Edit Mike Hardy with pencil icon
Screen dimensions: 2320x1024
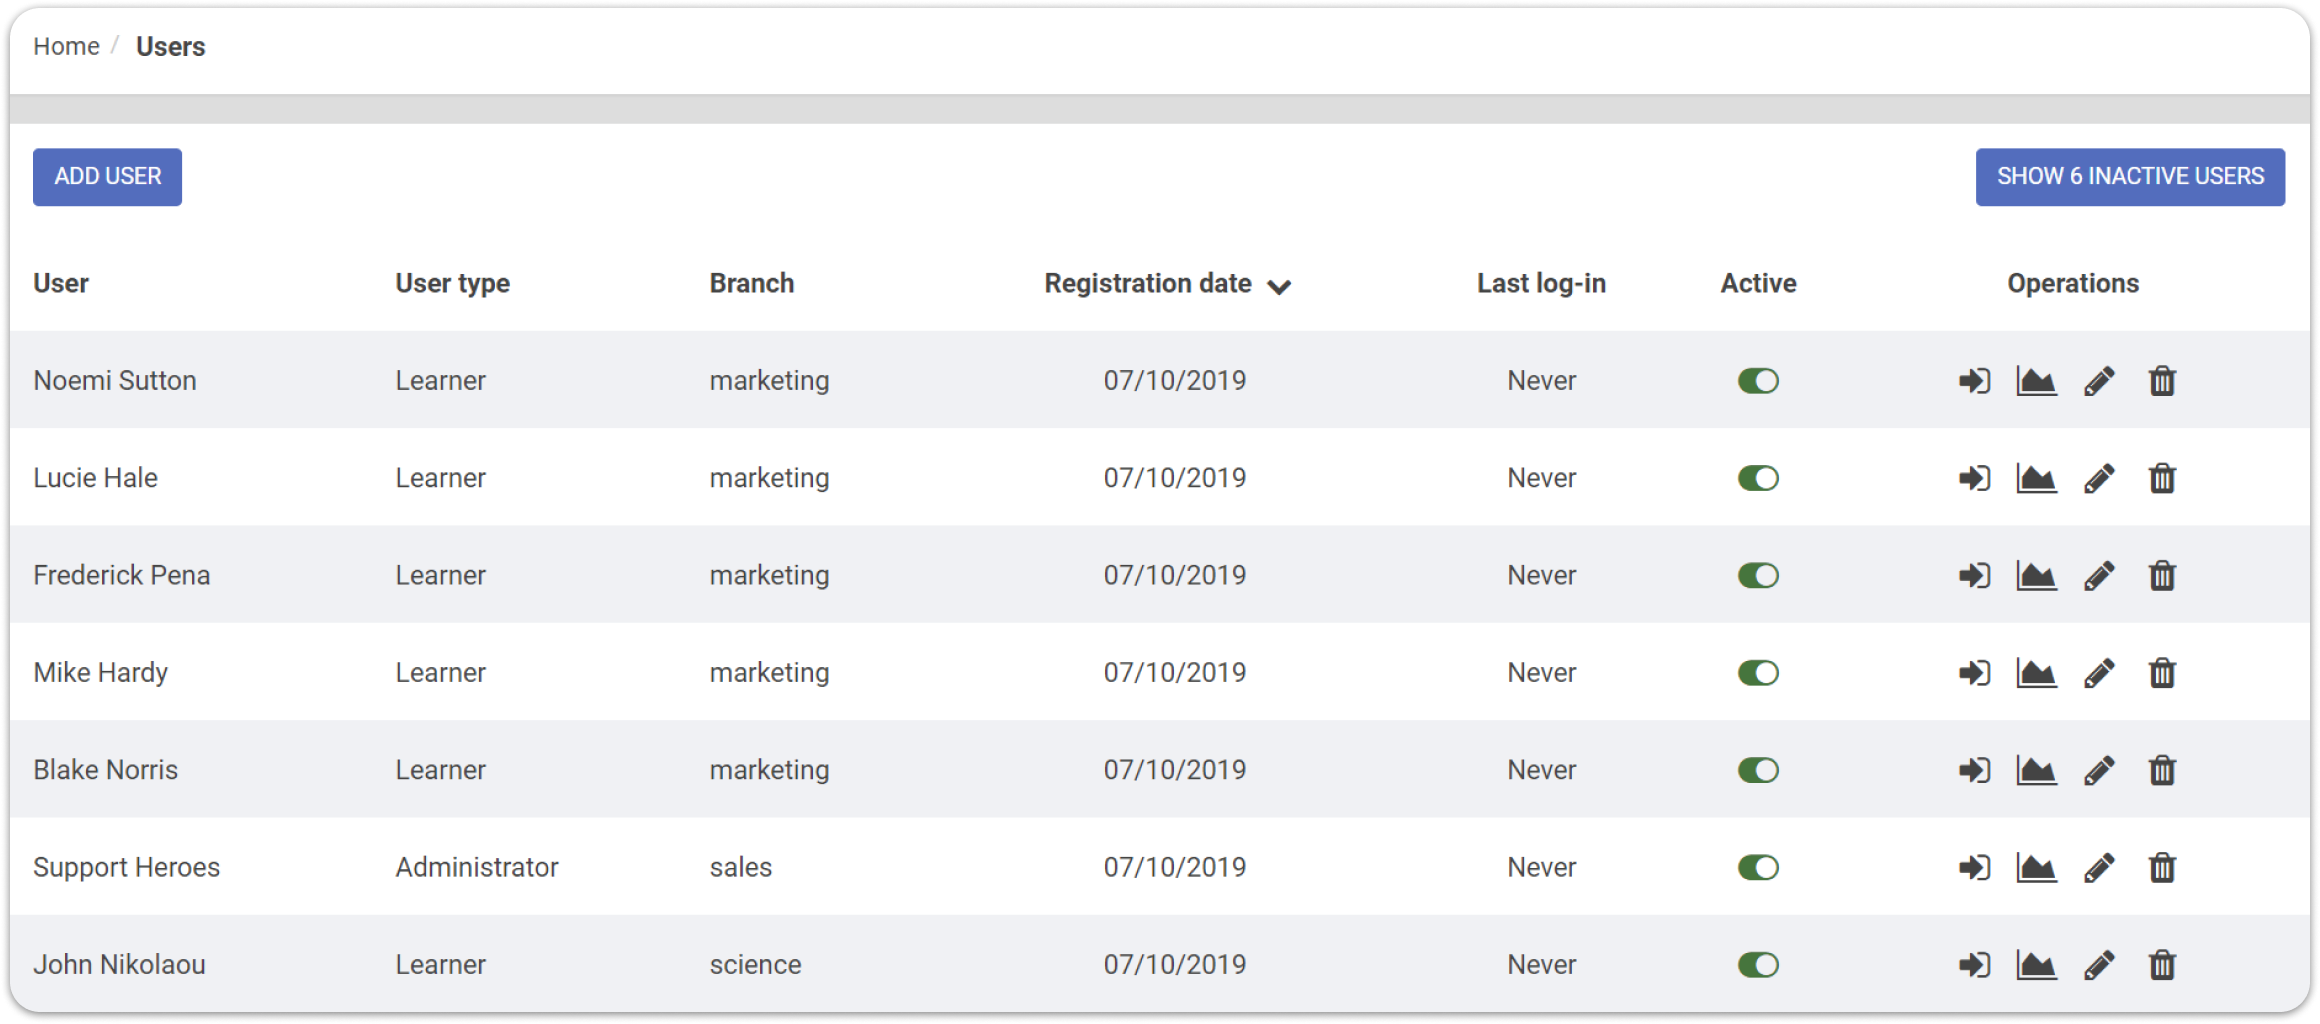tap(2099, 673)
